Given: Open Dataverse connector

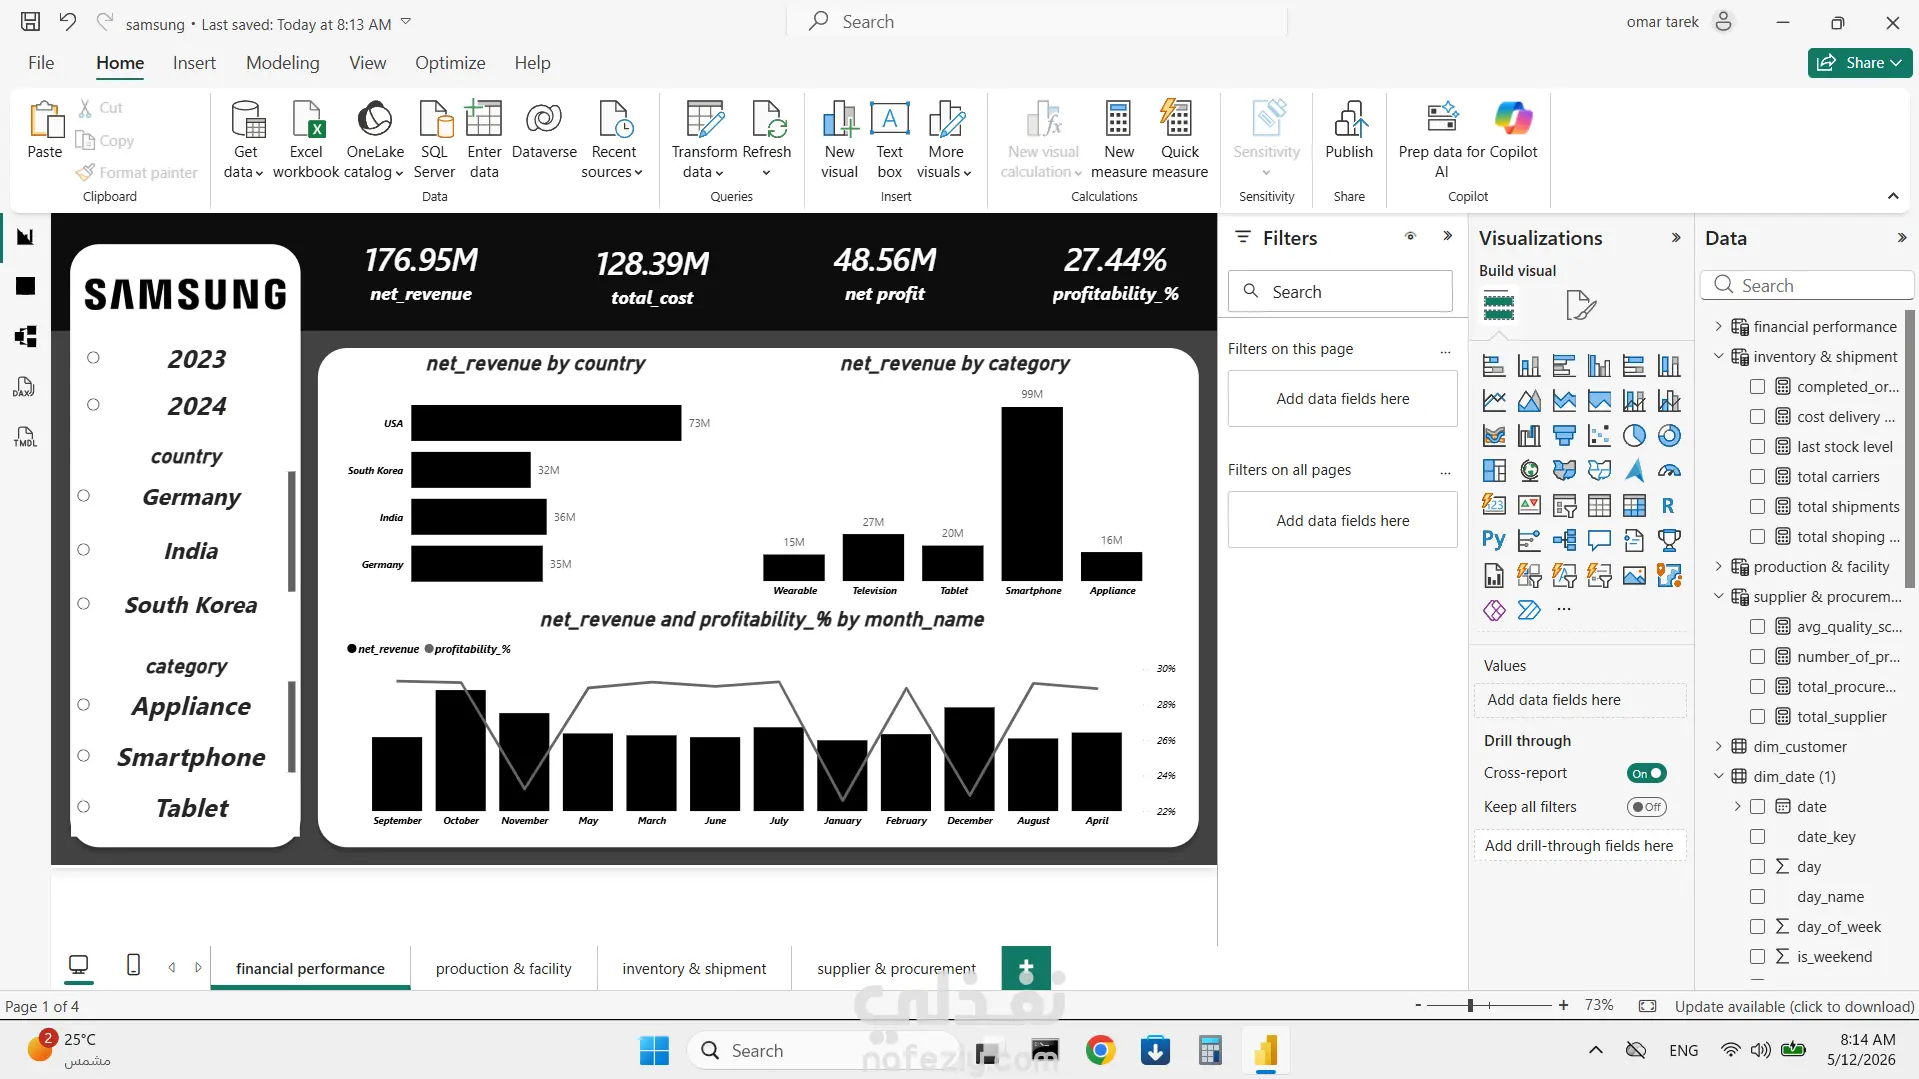Looking at the screenshot, I should [x=544, y=130].
